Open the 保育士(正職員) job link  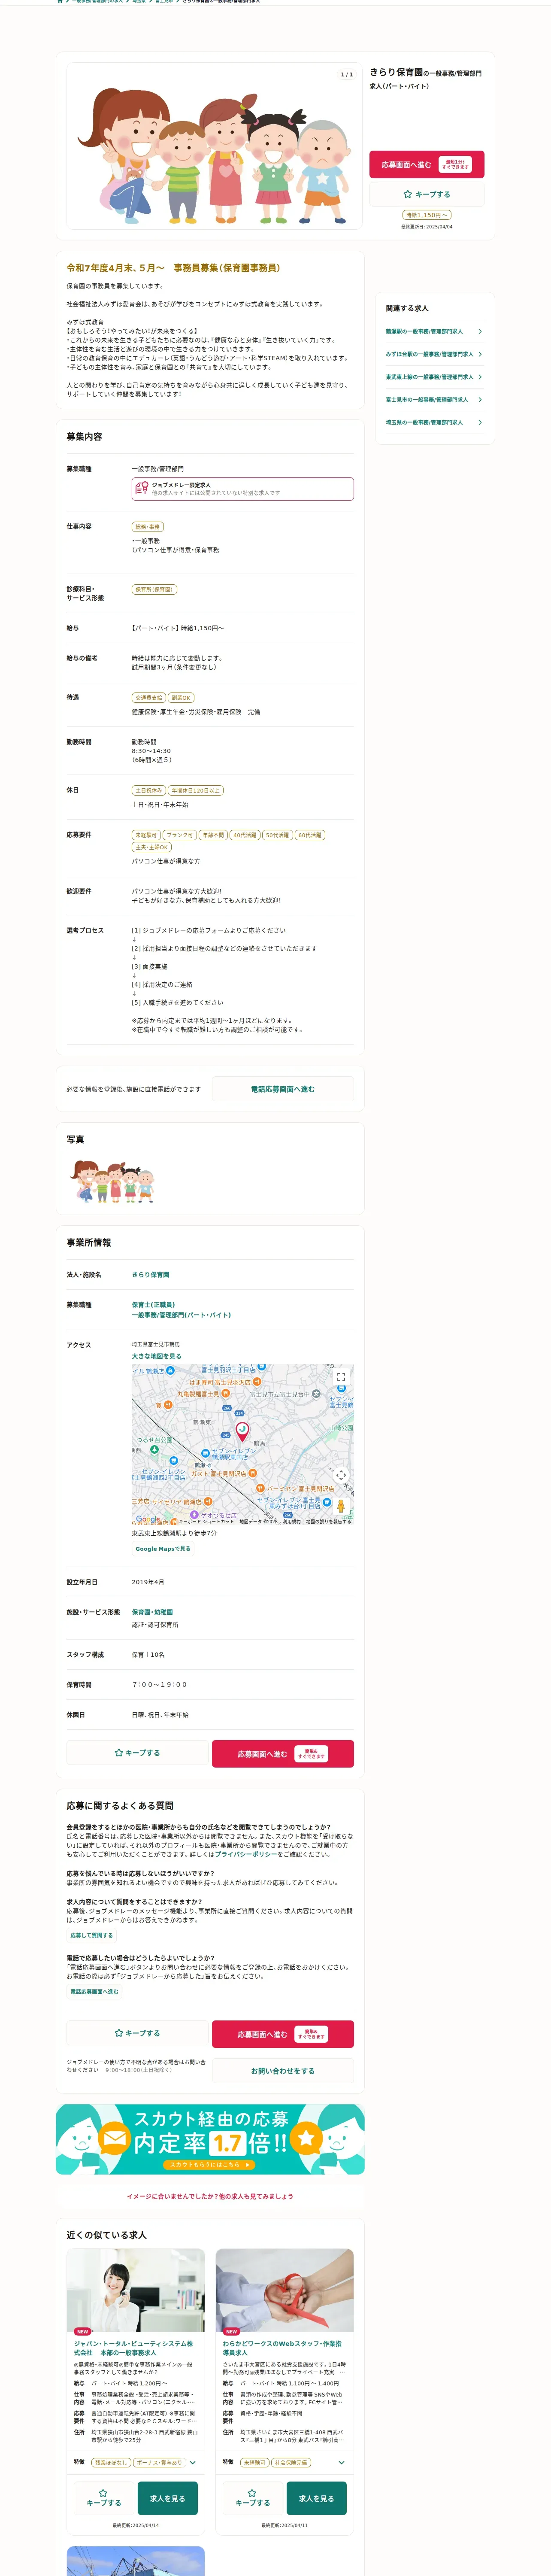click(x=153, y=1305)
